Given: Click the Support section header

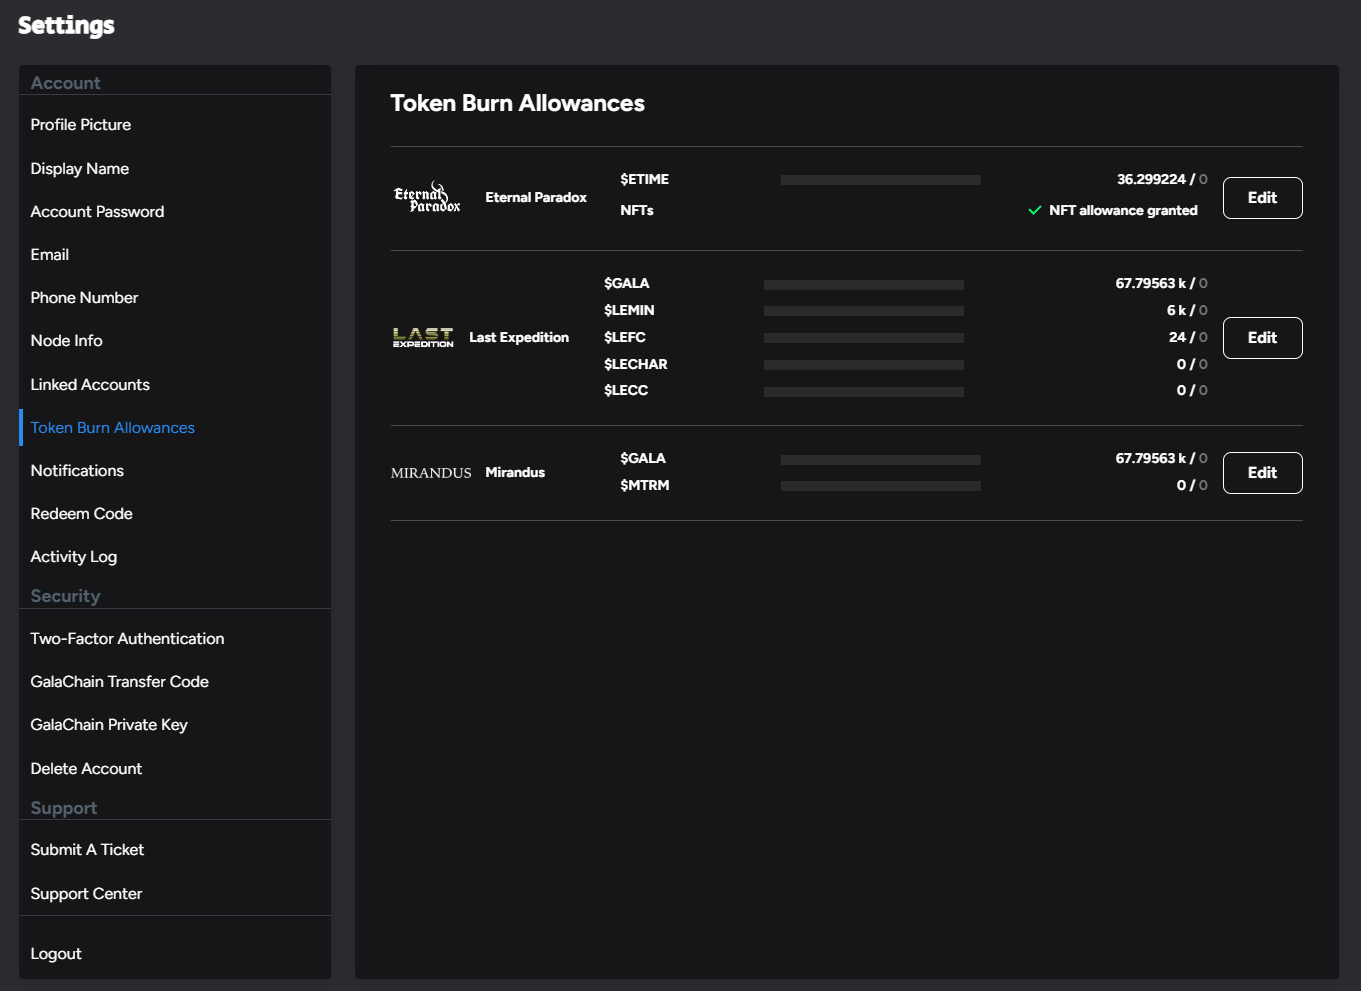Looking at the screenshot, I should 64,808.
